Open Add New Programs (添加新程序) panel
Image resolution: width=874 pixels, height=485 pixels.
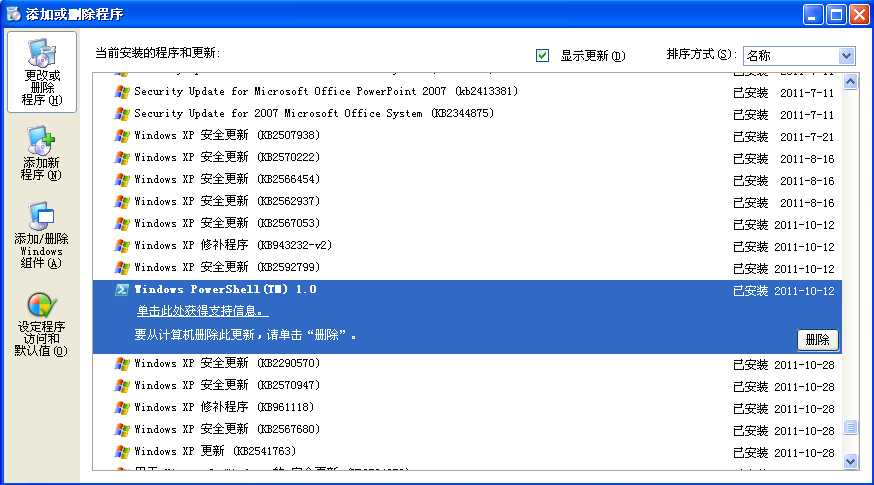tap(42, 153)
